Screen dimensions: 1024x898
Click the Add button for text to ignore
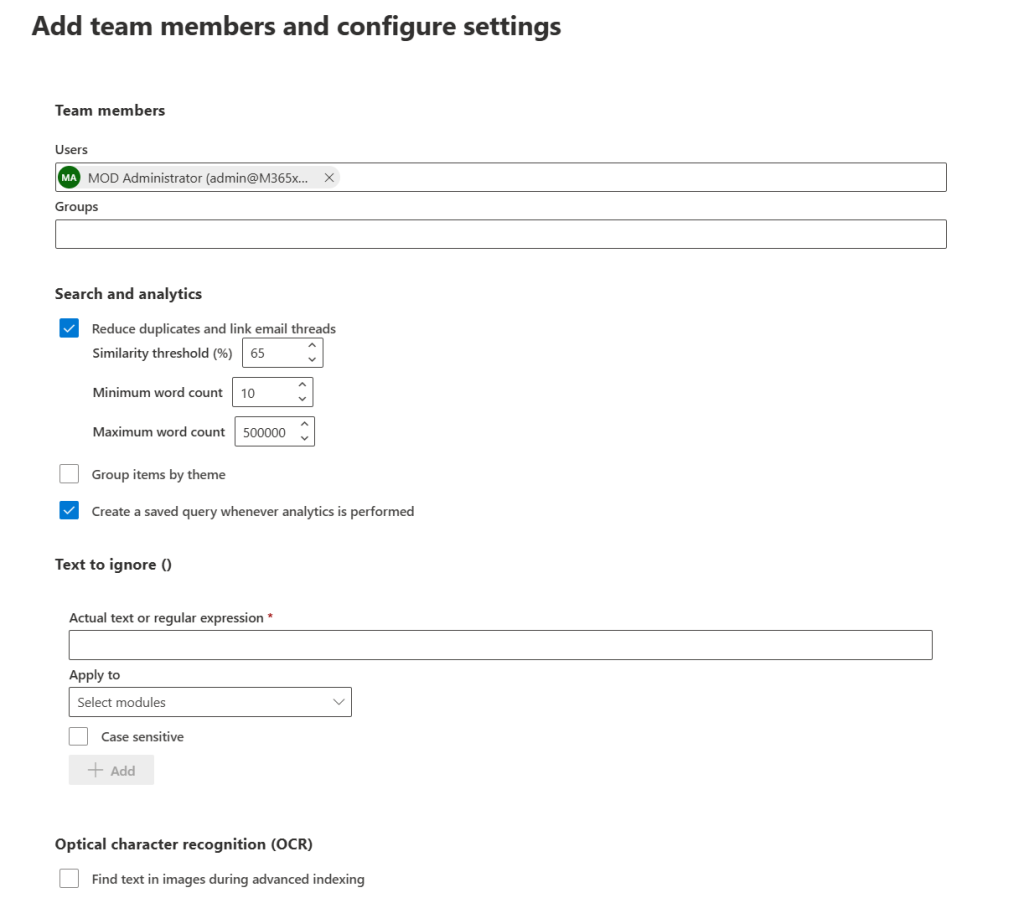111,770
